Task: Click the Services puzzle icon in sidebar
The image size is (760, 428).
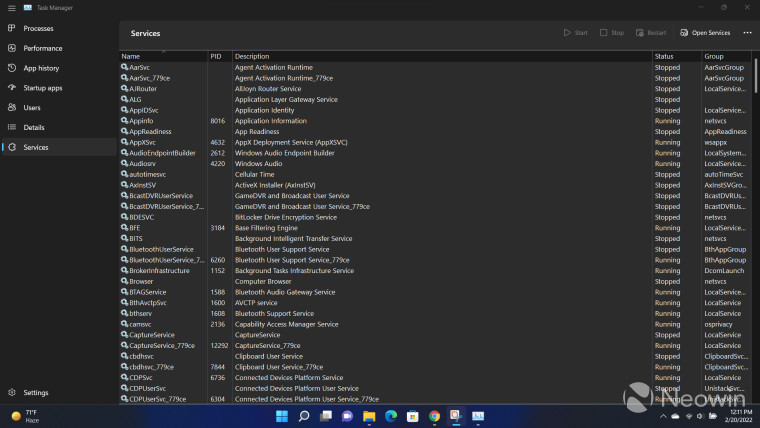Action: (x=12, y=147)
